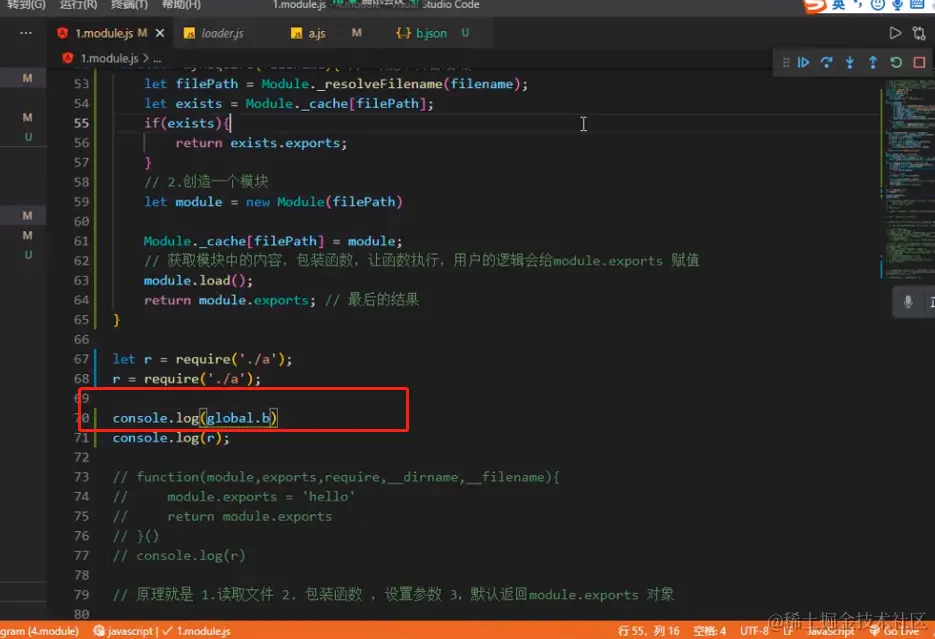Click in module.load(); on line 63
The image size is (935, 639).
click(198, 281)
